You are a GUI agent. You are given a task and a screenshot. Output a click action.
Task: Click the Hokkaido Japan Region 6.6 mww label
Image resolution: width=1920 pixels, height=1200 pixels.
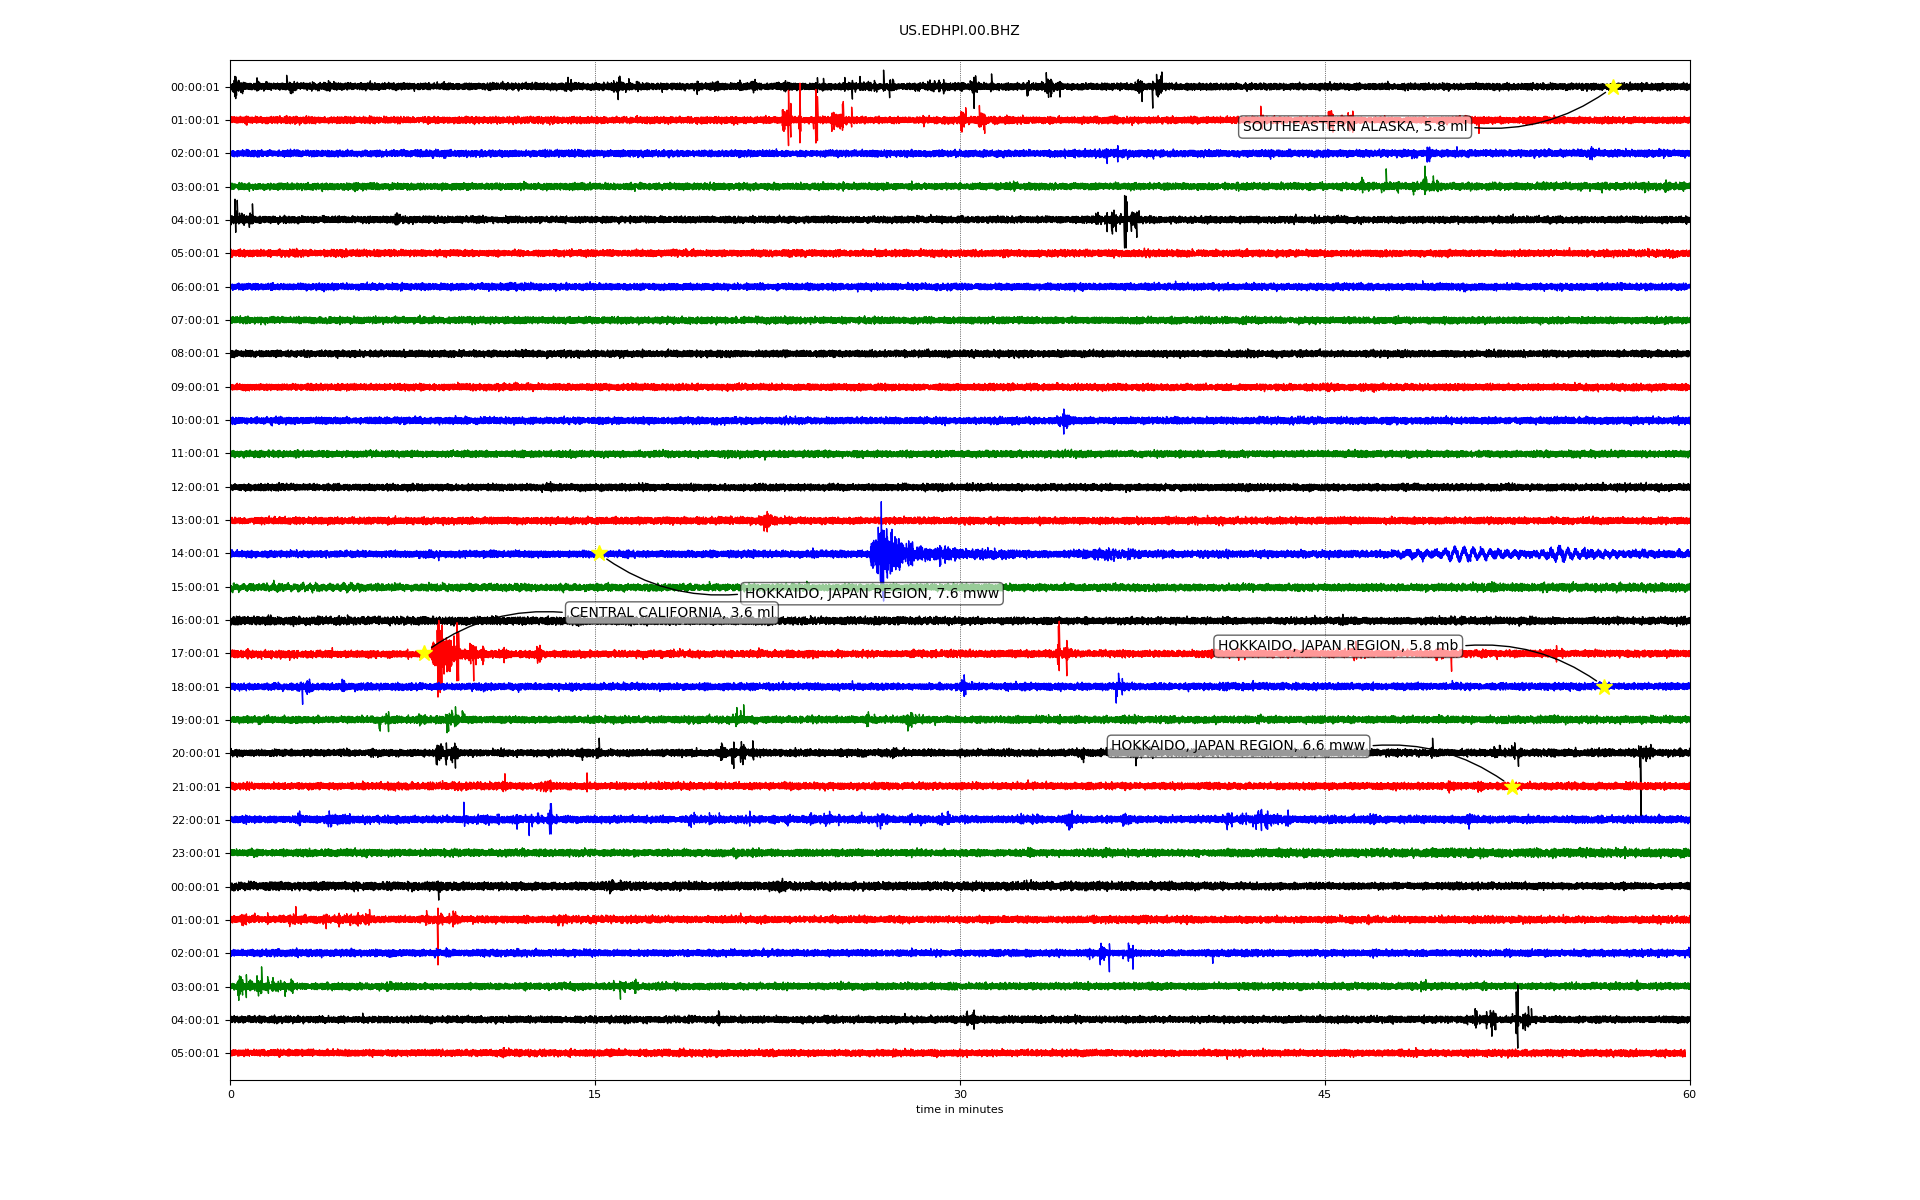(x=1237, y=746)
